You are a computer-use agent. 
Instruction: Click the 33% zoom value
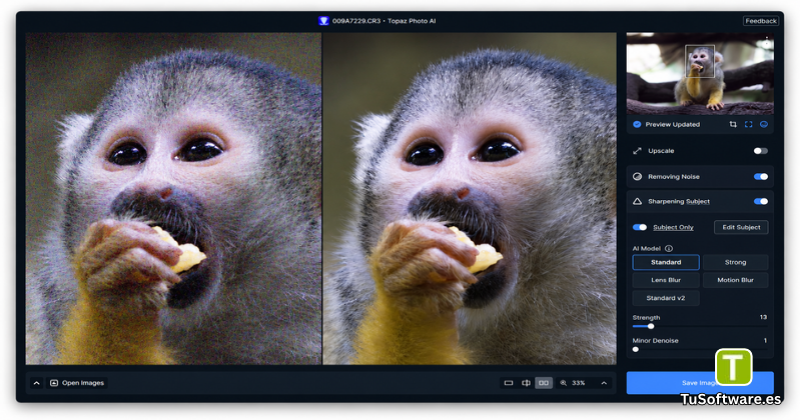pyautogui.click(x=578, y=383)
